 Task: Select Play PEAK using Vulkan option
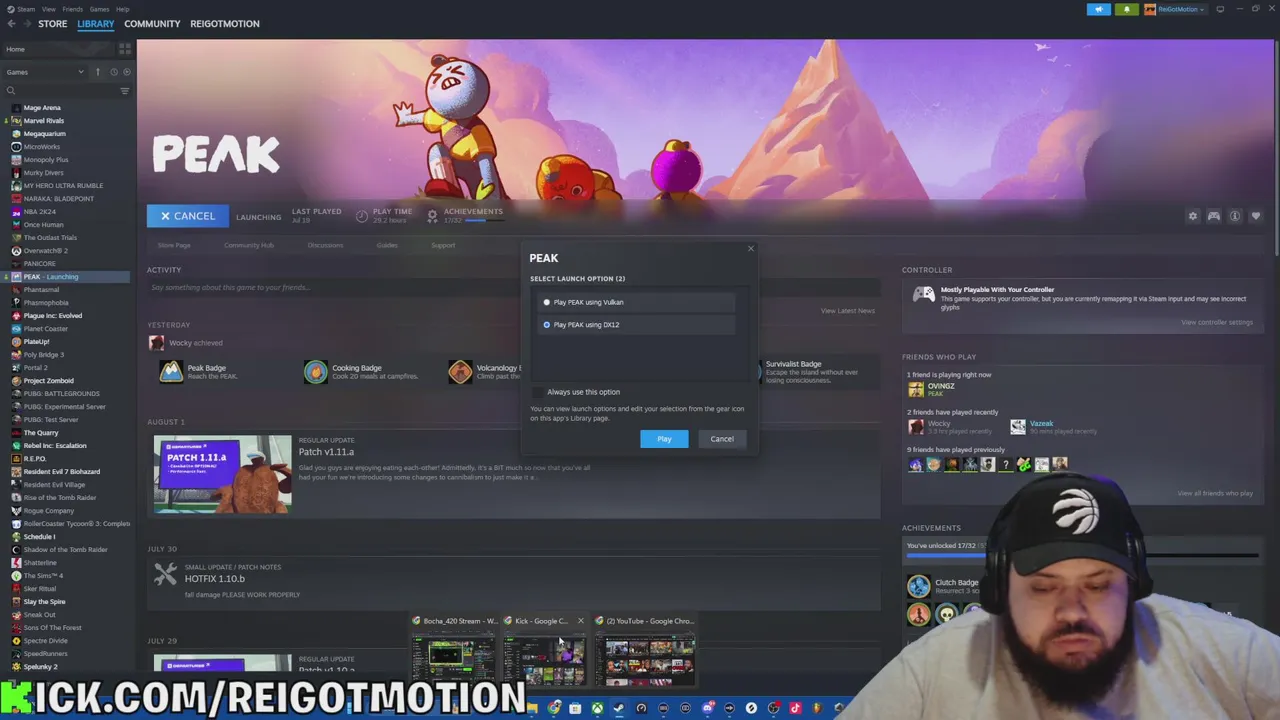638,302
